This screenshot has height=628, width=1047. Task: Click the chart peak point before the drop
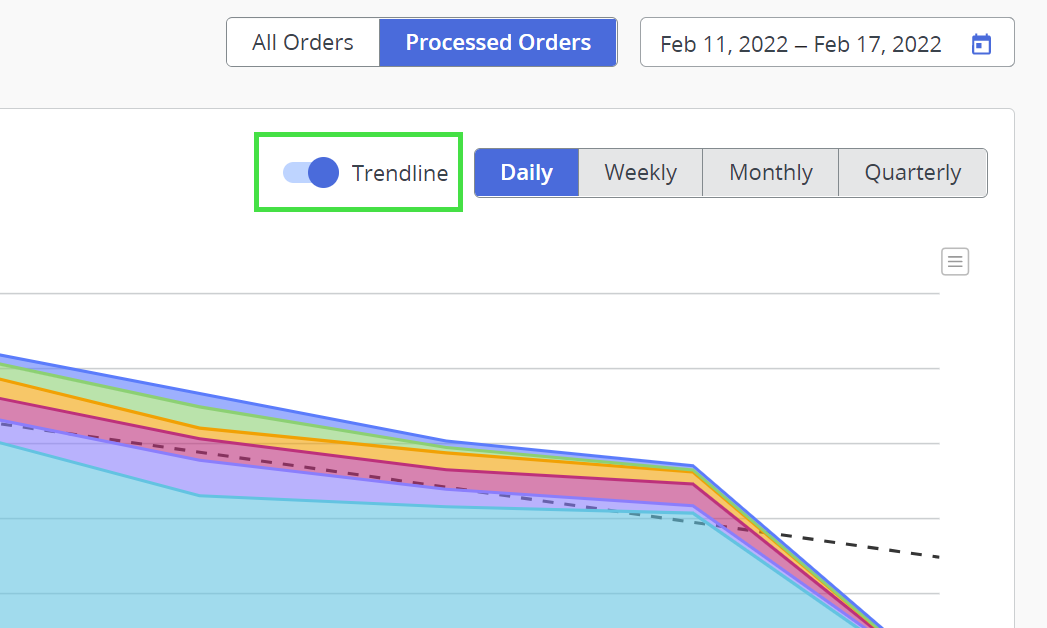pyautogui.click(x=693, y=466)
